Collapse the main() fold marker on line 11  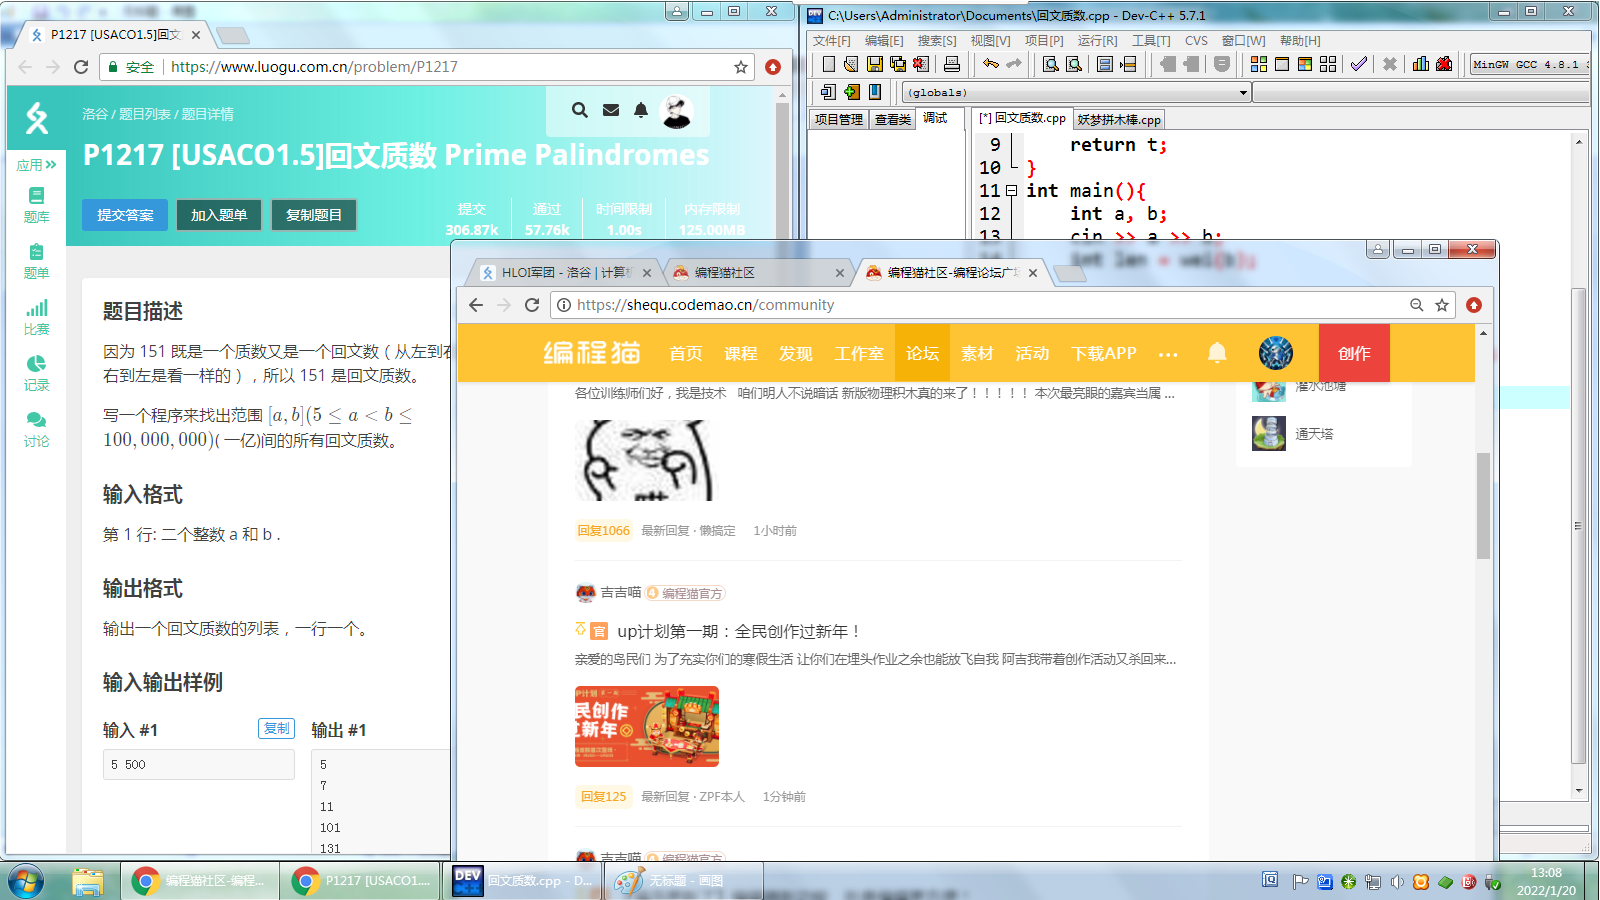coord(1012,190)
